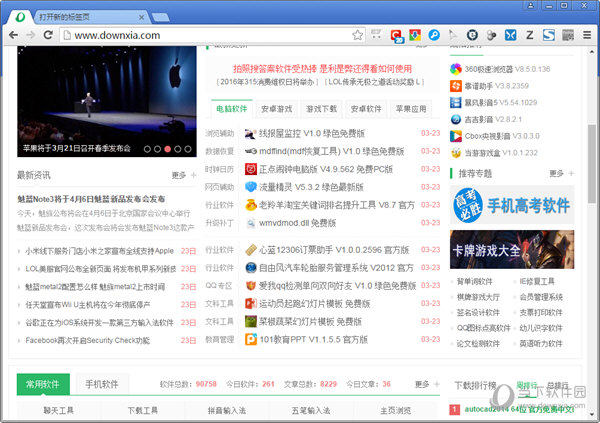Open the Cbox央视影音 icon
Viewport: 600px width, 423px height.
(x=456, y=136)
